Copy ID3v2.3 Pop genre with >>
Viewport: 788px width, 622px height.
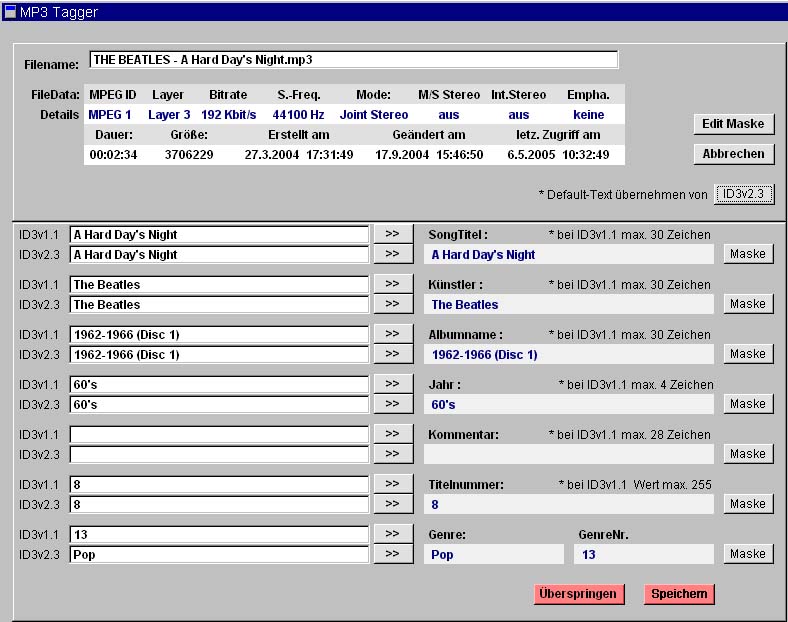tap(392, 554)
